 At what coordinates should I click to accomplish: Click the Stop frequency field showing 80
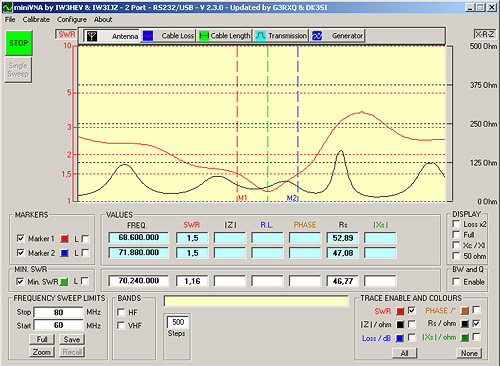pyautogui.click(x=58, y=312)
